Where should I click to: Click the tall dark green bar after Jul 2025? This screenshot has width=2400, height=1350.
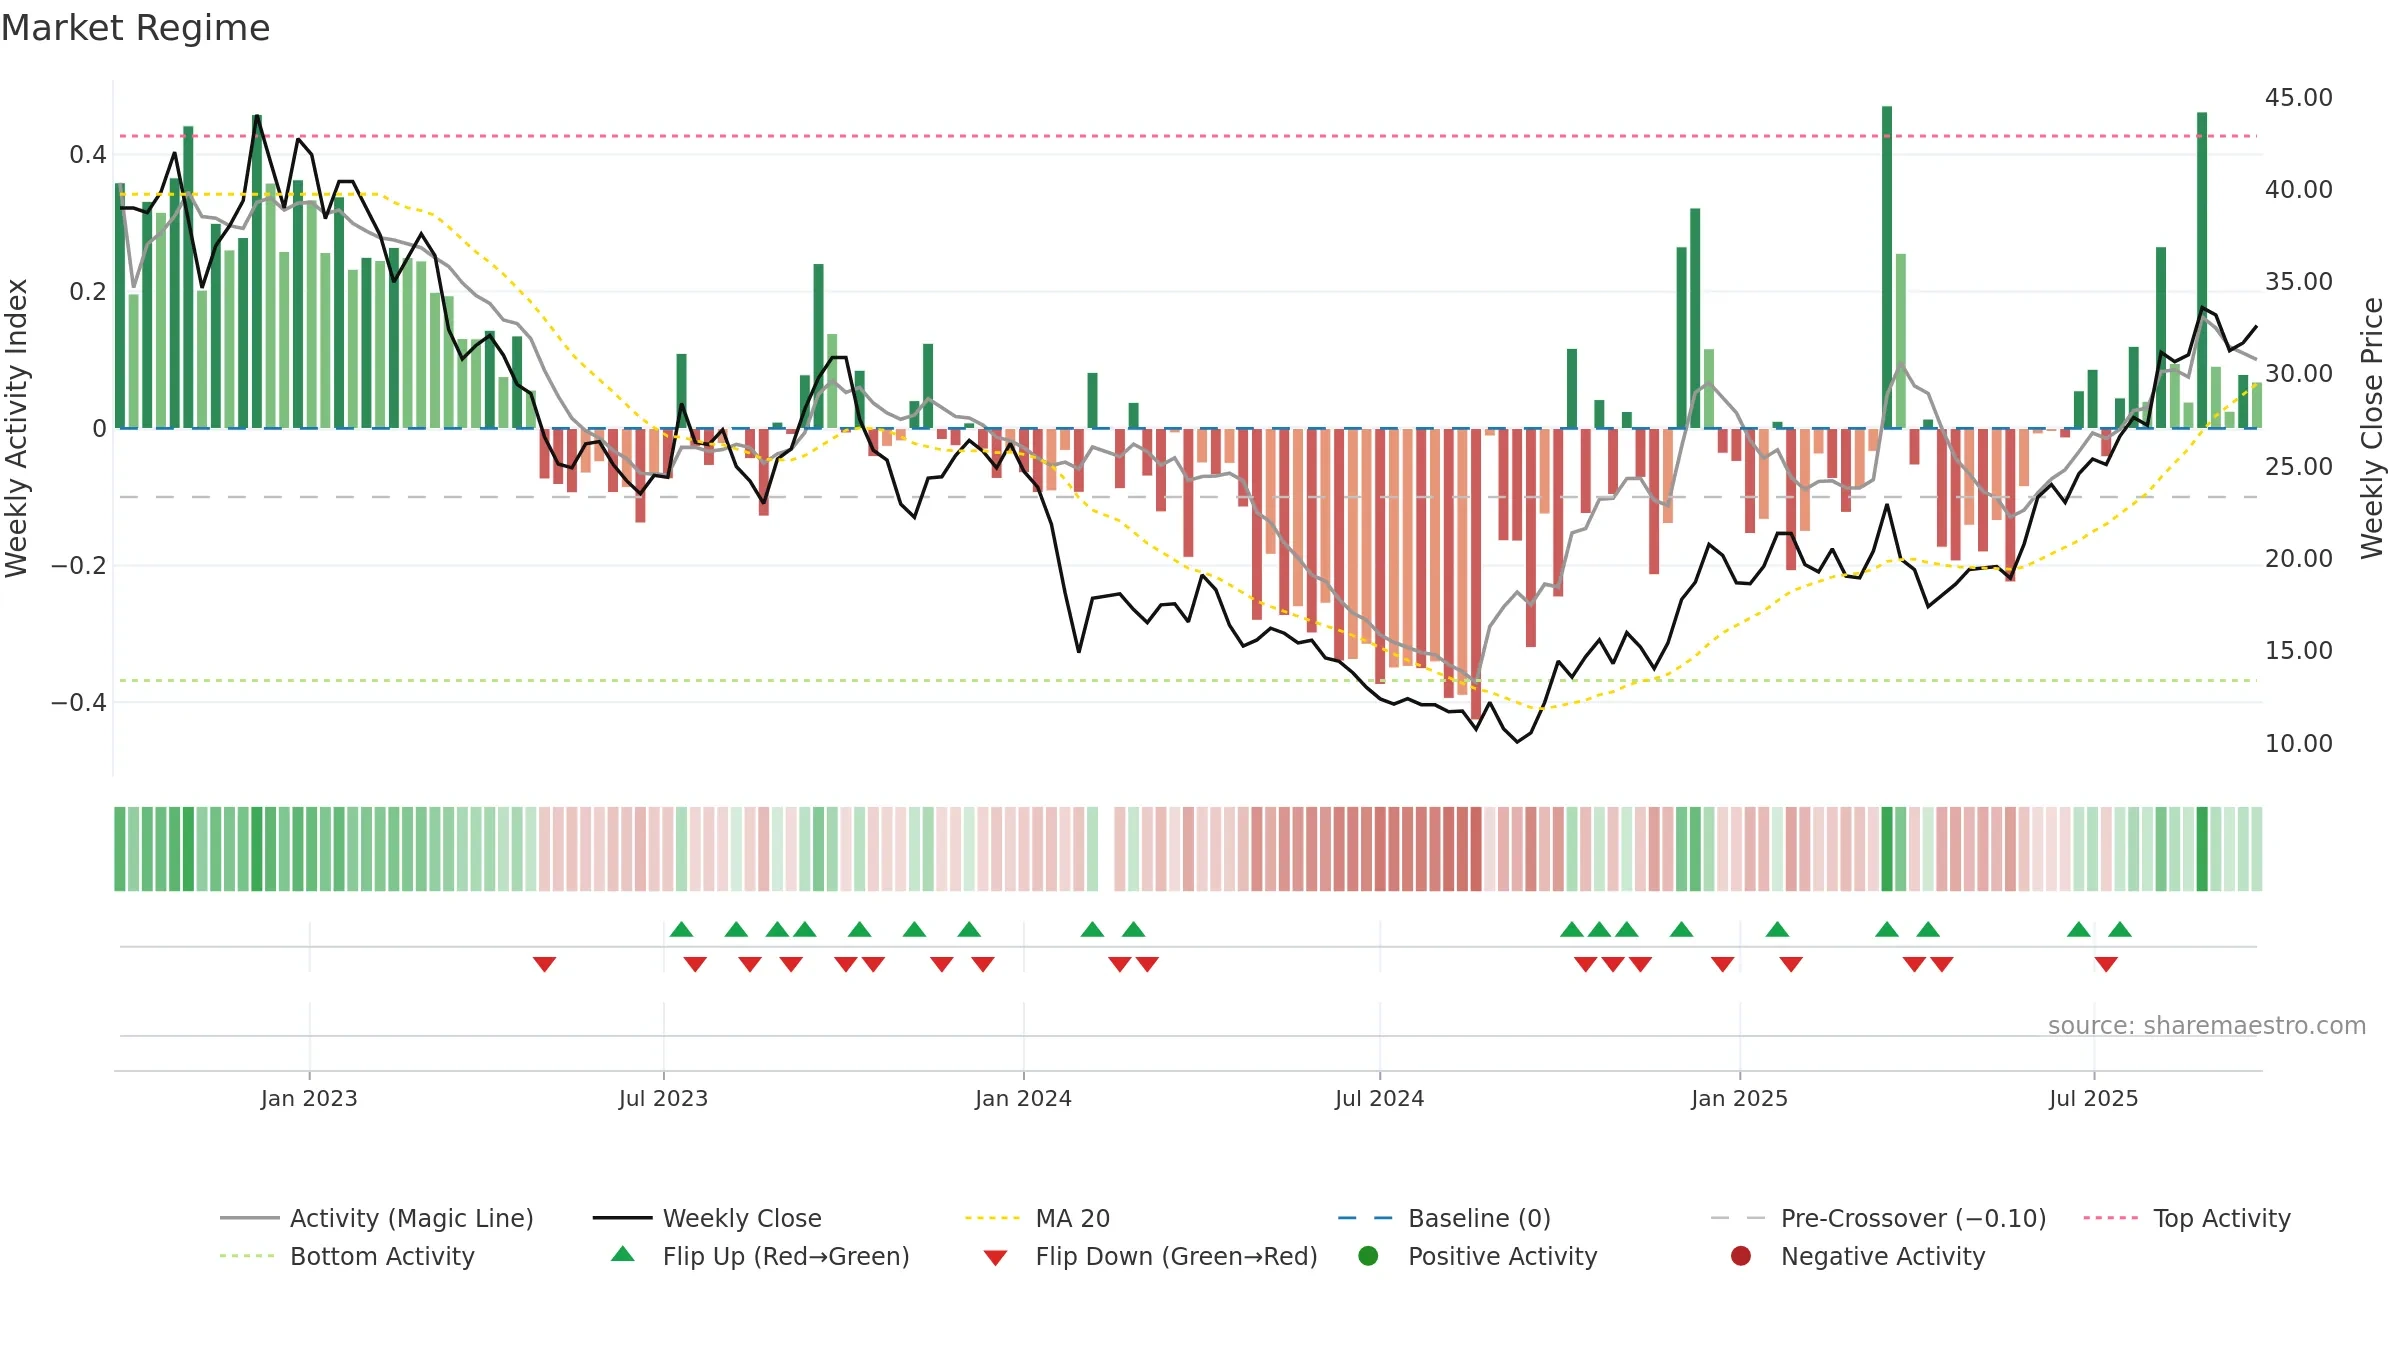pyautogui.click(x=2202, y=270)
